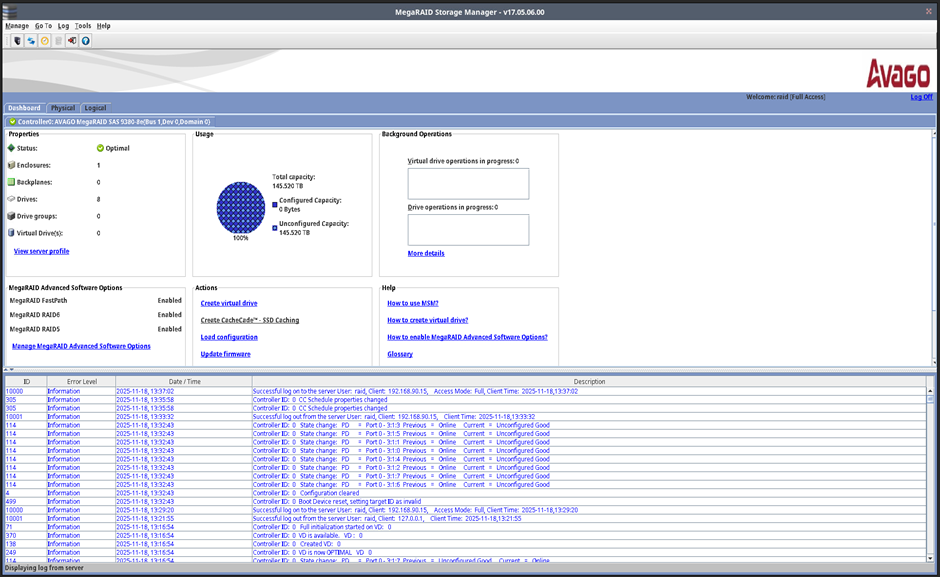Open the Update firmware link
The height and width of the screenshot is (577, 940).
coord(225,354)
